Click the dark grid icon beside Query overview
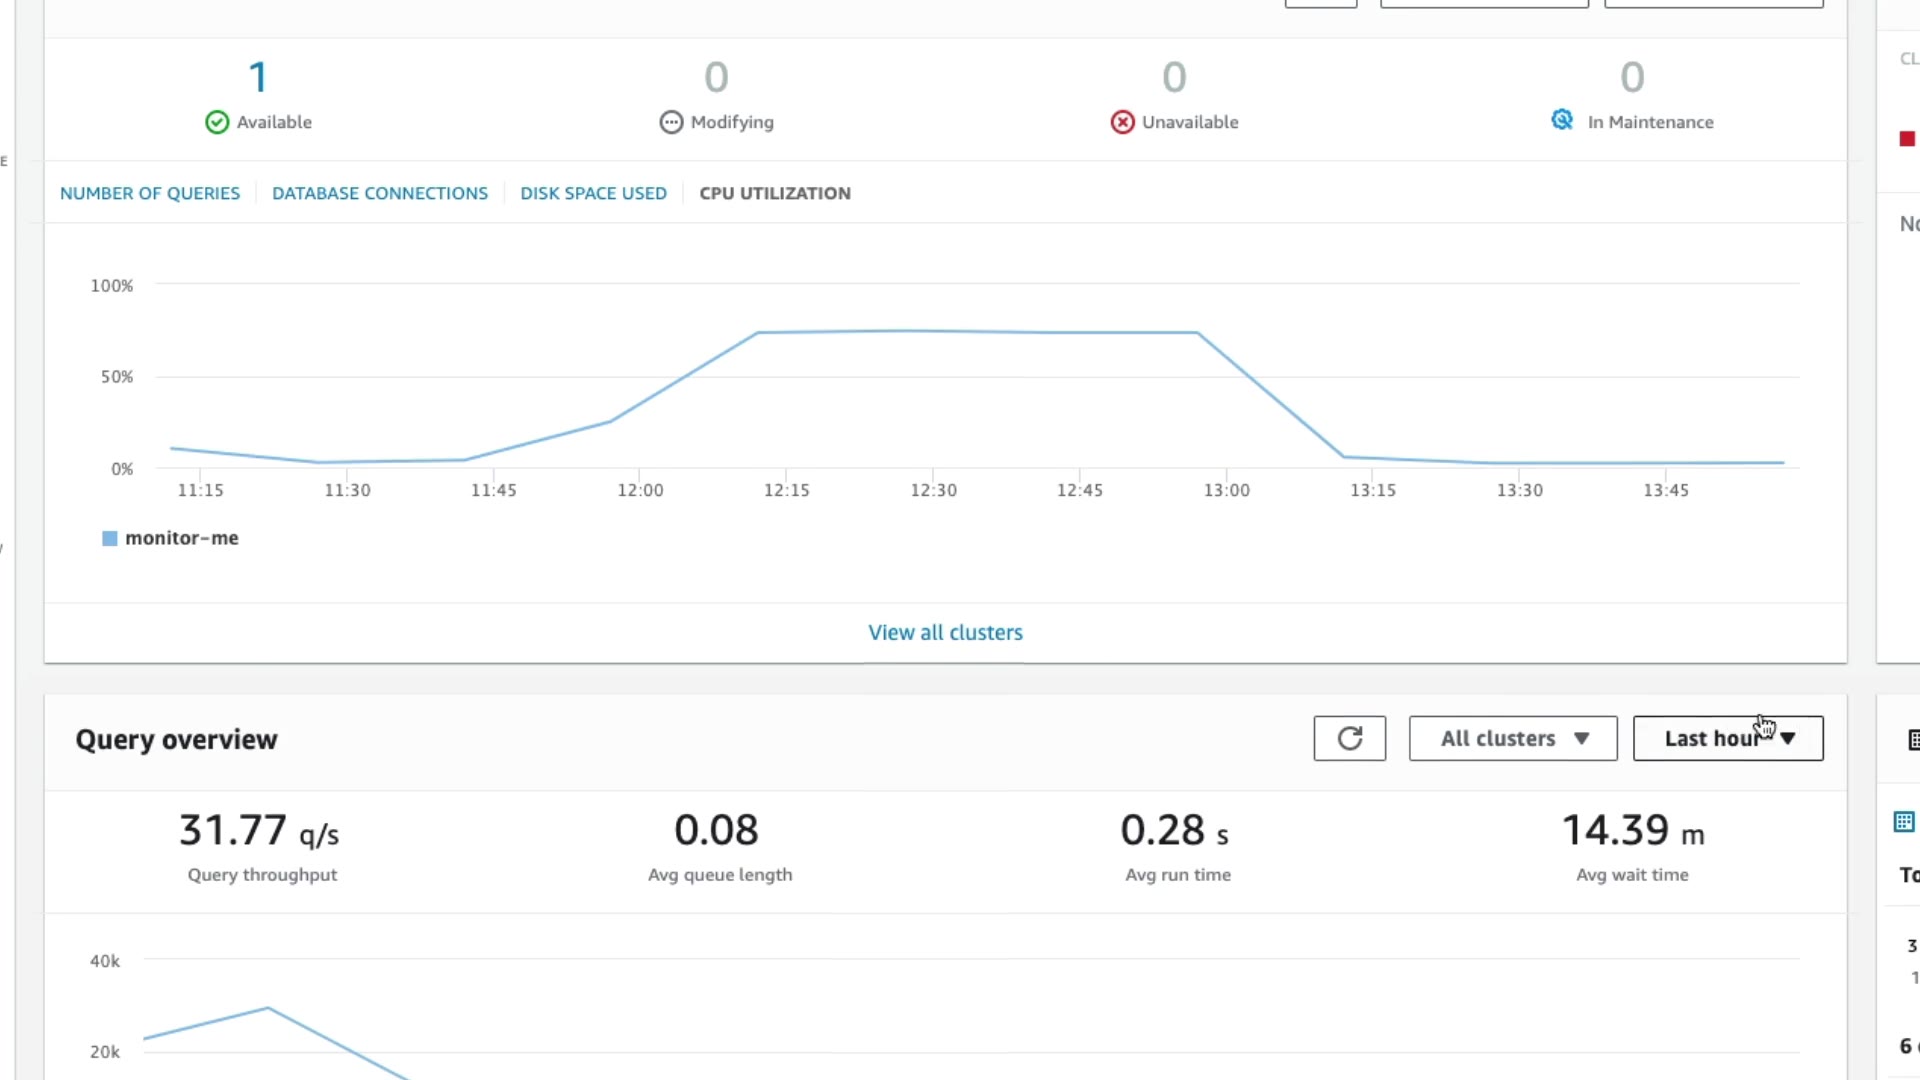This screenshot has height=1080, width=1920. (1913, 740)
